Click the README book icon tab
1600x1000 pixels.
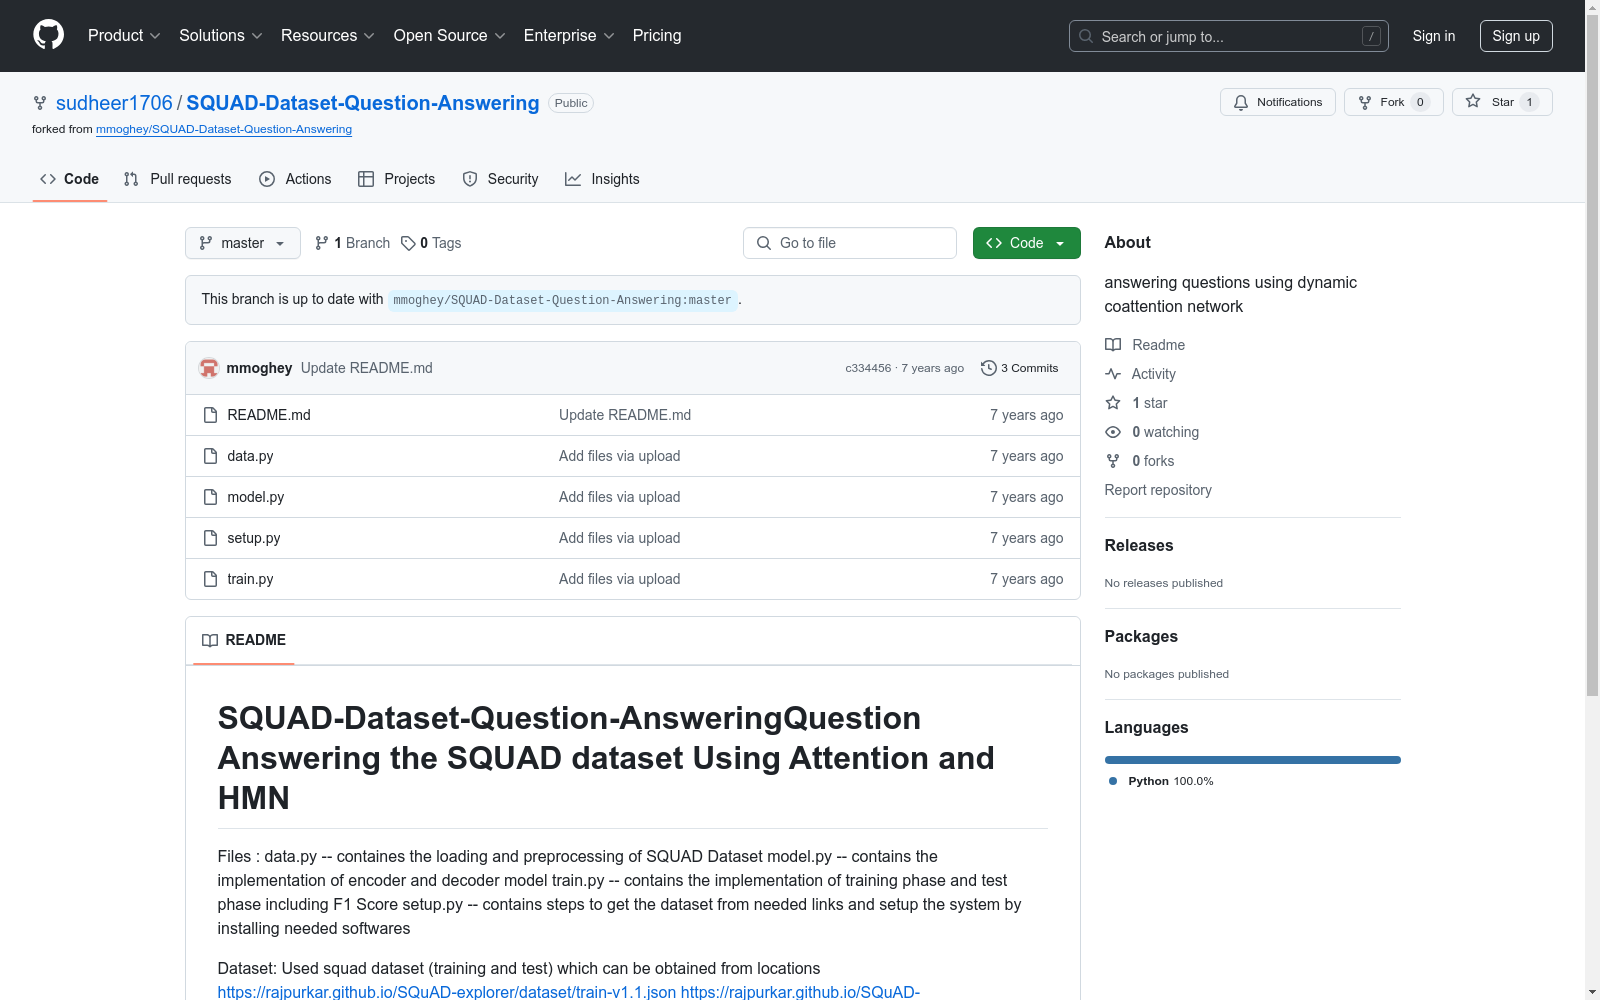[x=210, y=640]
